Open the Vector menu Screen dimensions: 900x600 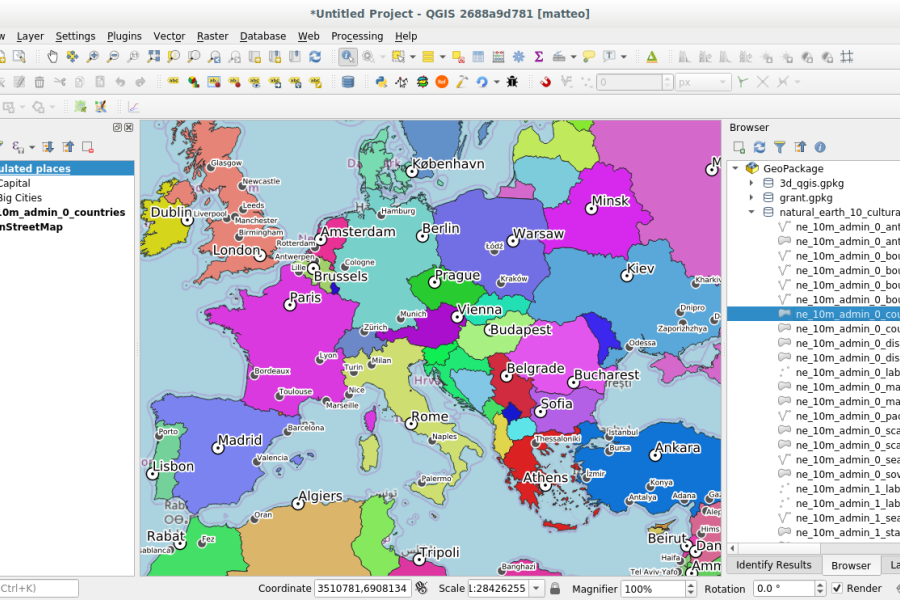click(169, 36)
